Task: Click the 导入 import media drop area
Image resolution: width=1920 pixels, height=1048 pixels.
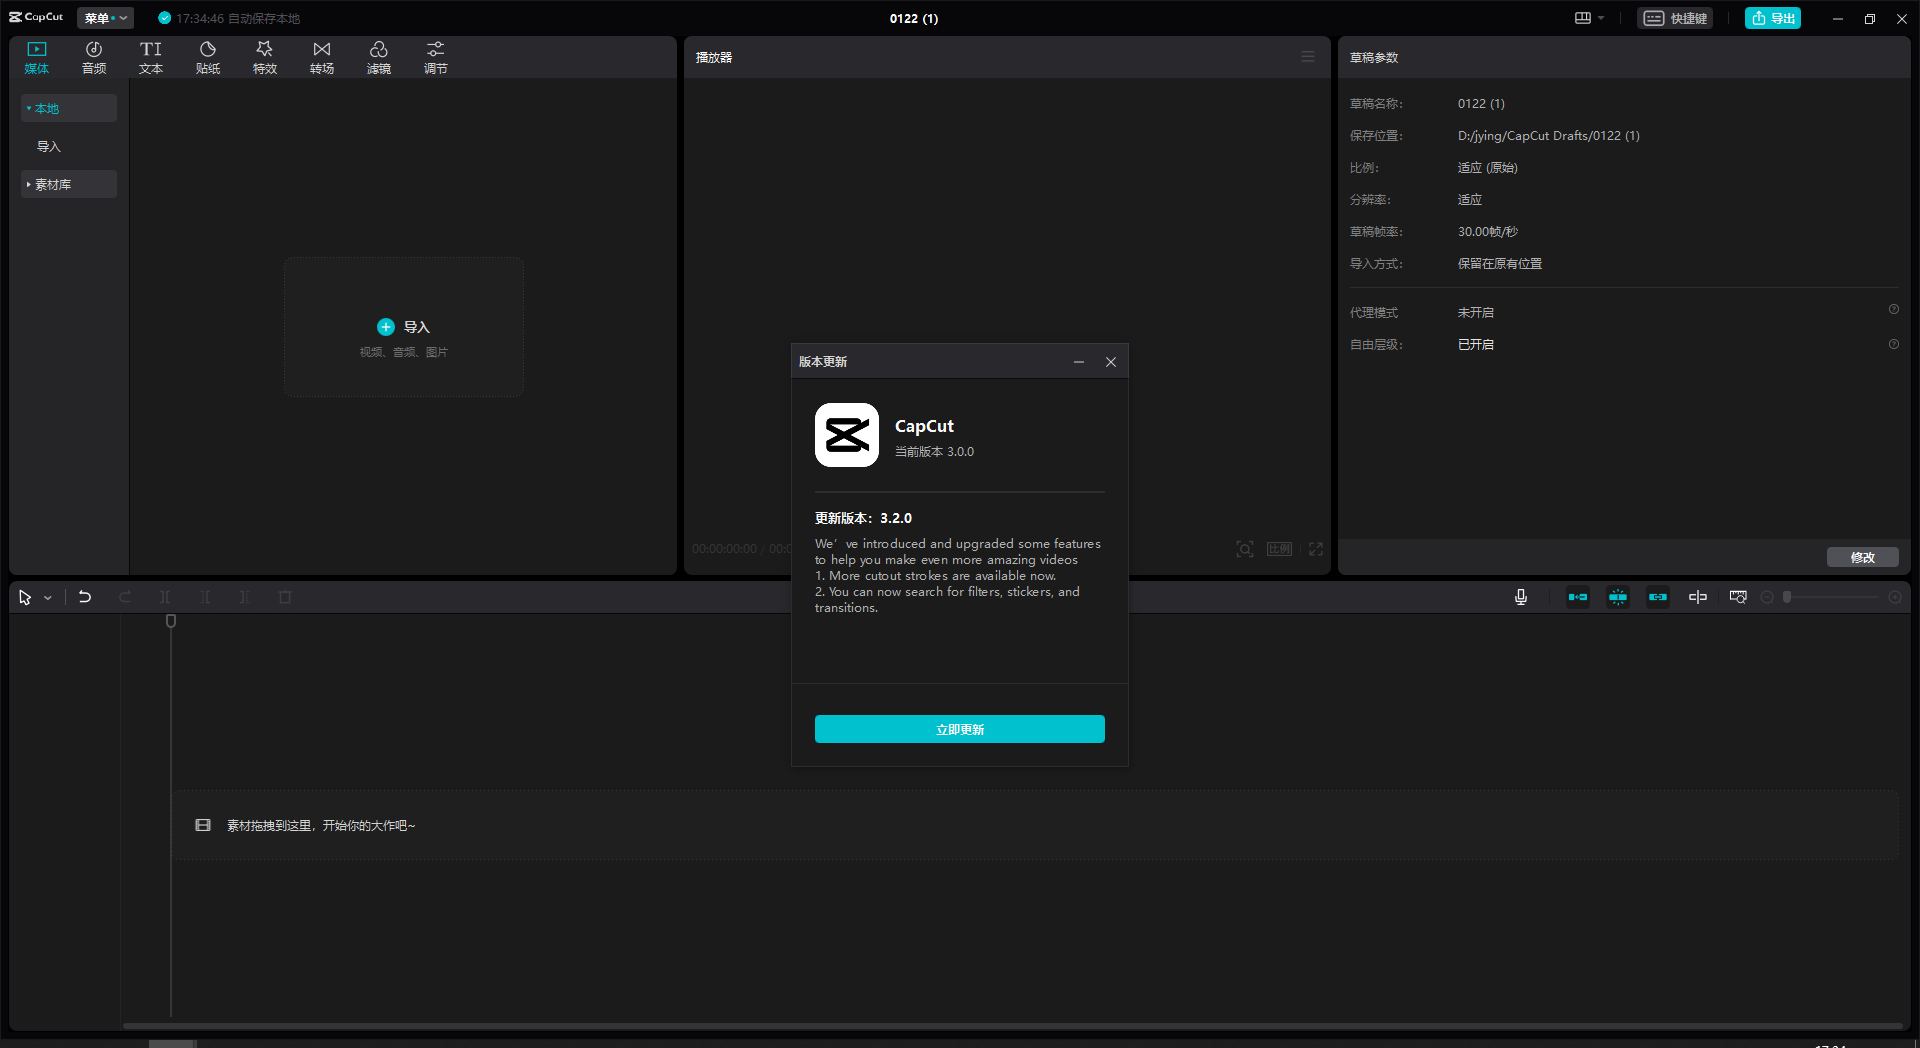Action: pos(404,327)
